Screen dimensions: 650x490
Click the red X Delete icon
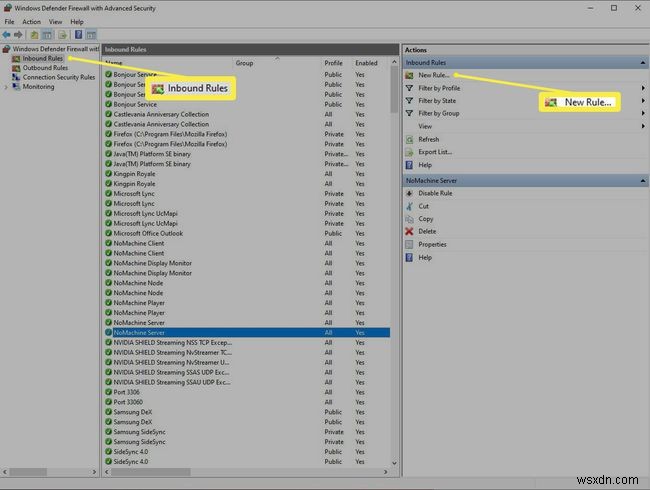[x=409, y=231]
